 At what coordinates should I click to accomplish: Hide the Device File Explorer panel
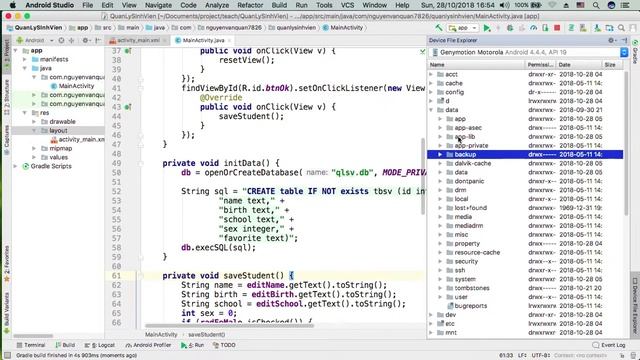[x=624, y=40]
